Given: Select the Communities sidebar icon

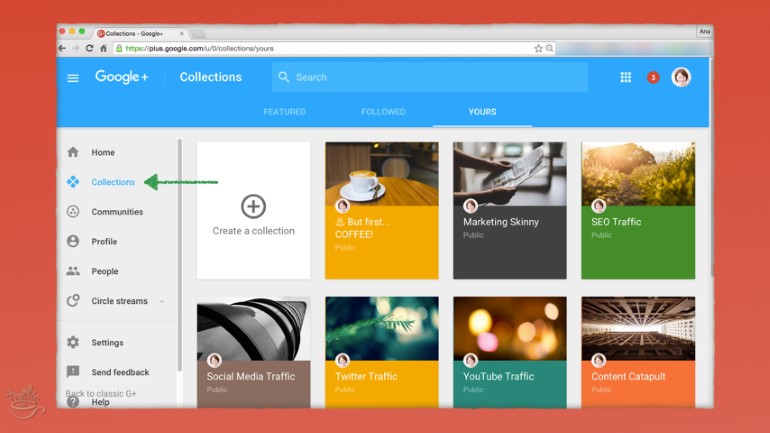Looking at the screenshot, I should tap(72, 212).
